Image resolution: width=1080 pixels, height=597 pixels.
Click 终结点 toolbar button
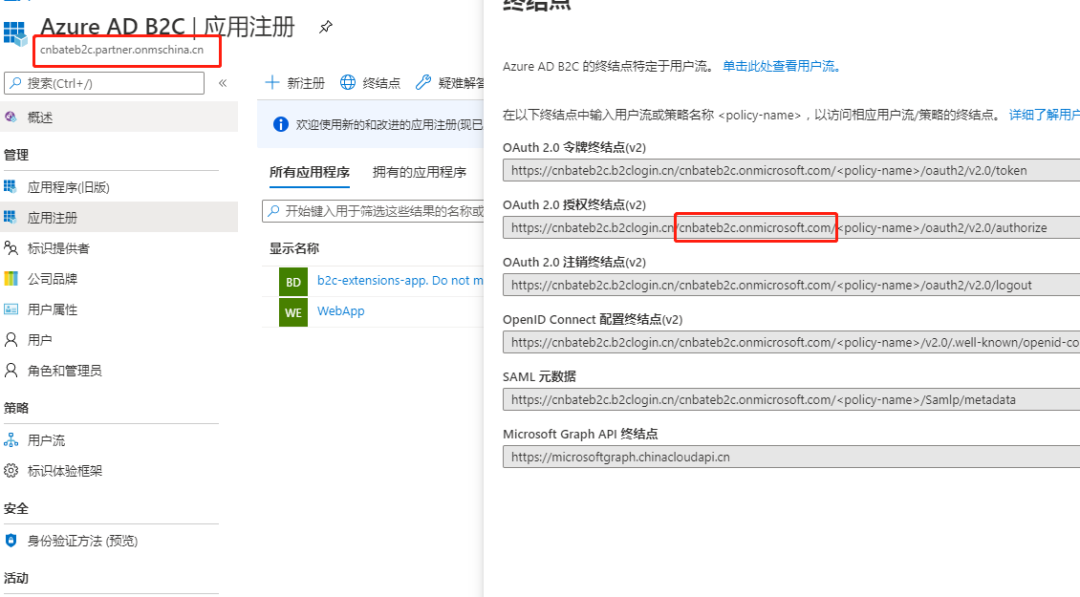(370, 83)
